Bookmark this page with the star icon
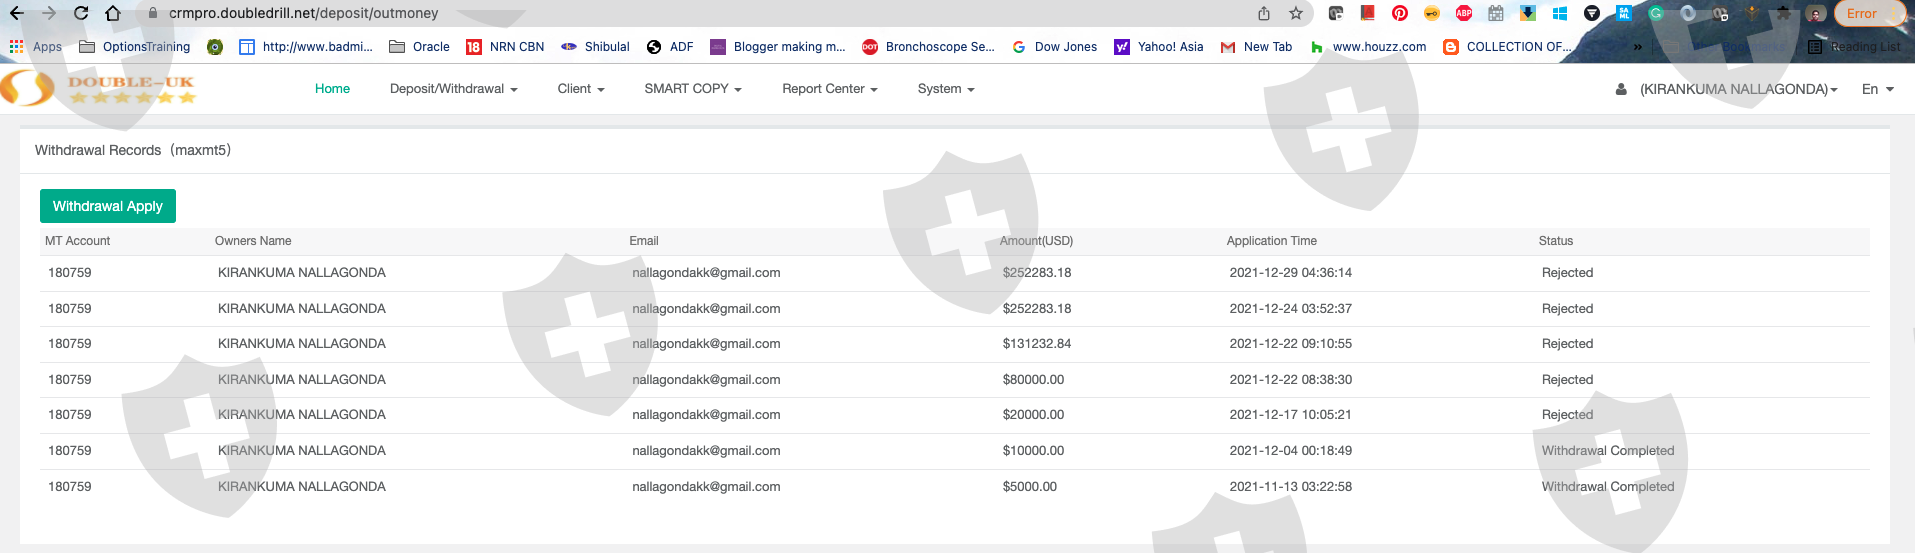The width and height of the screenshot is (1915, 553). click(x=1296, y=13)
